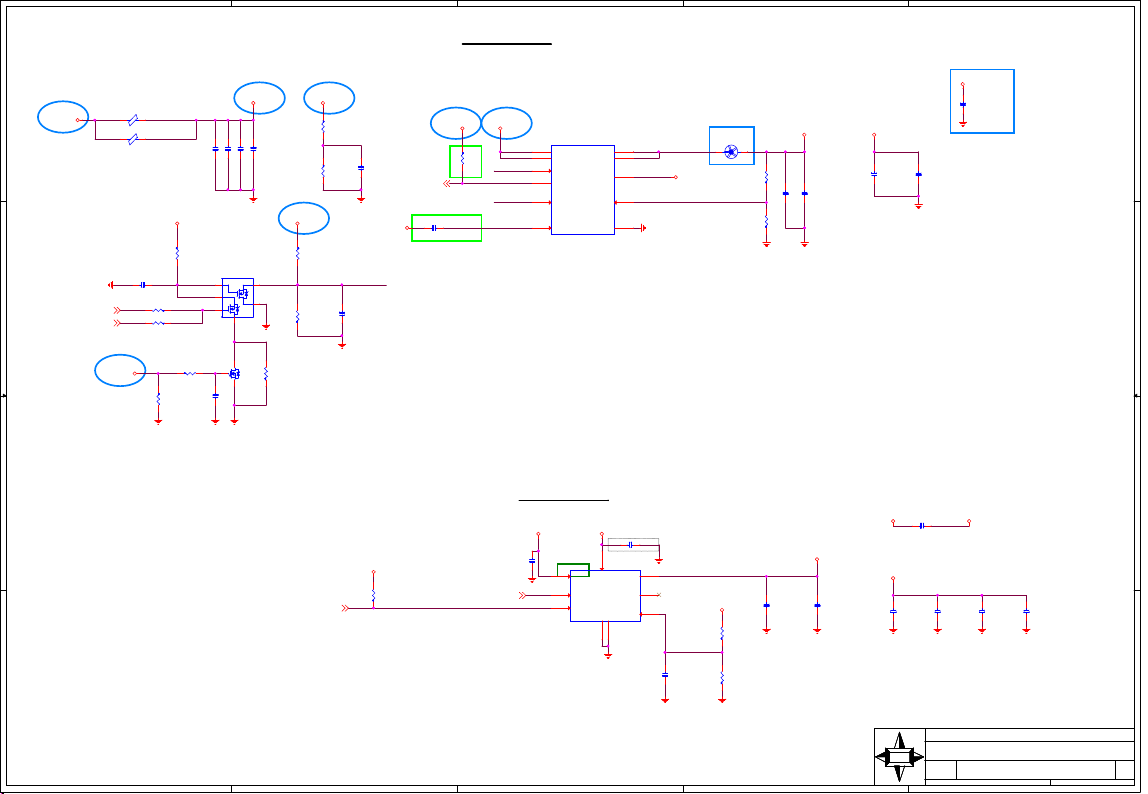1148x794 pixels.
Task: Select the standalone capacitor between two terminals, lower right
Action: pos(922,526)
